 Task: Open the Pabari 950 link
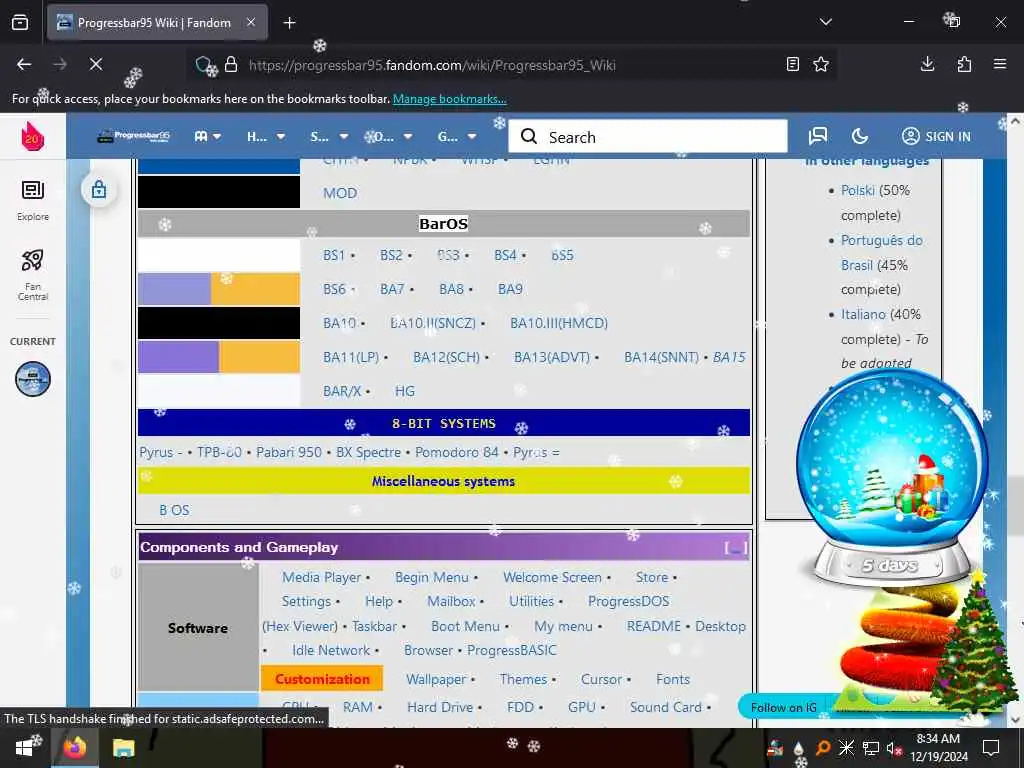tap(289, 453)
